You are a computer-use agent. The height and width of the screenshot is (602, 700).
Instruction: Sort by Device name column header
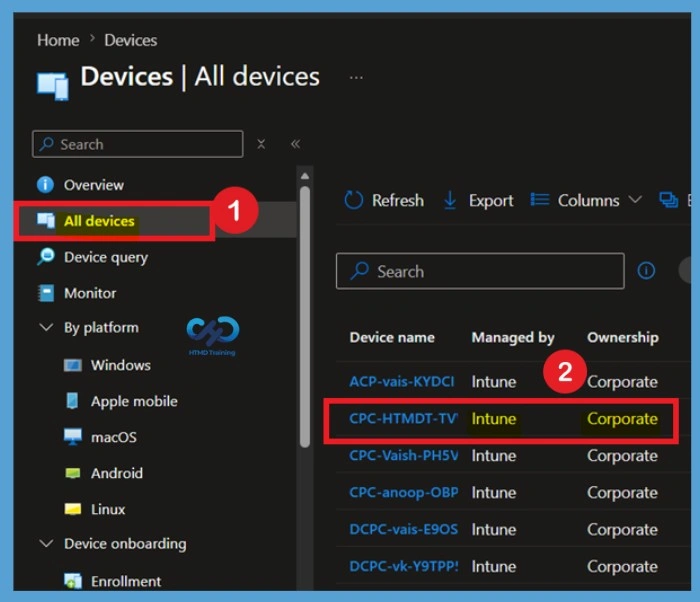[x=392, y=338]
